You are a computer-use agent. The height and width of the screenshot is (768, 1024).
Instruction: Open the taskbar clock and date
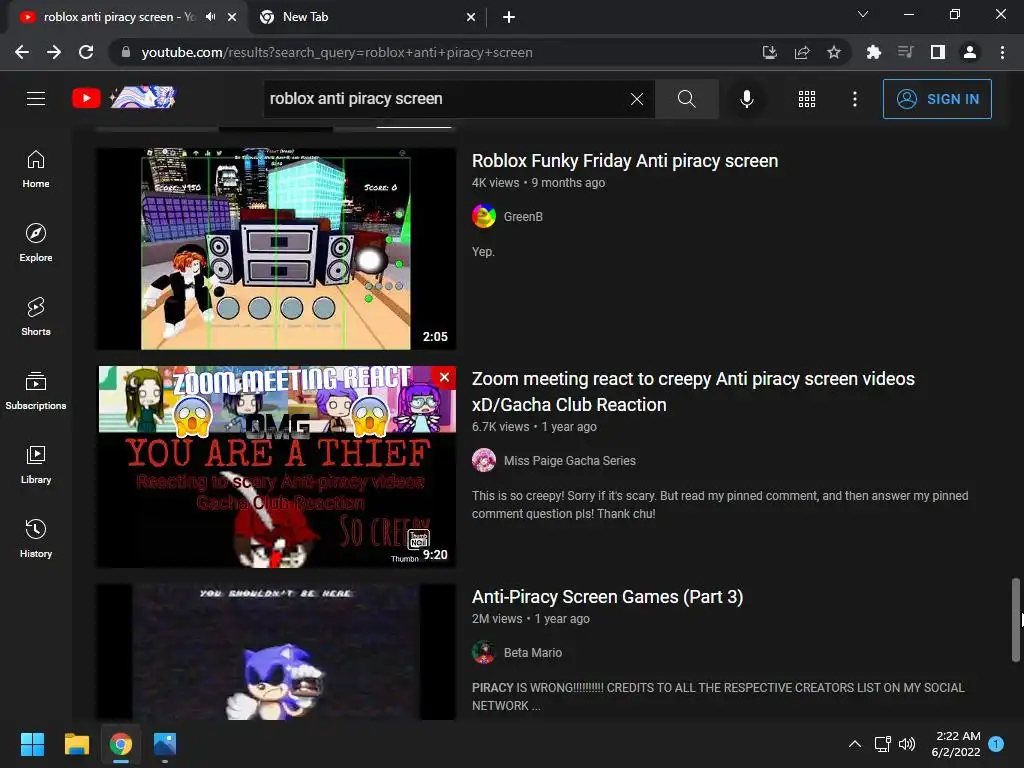(955, 744)
